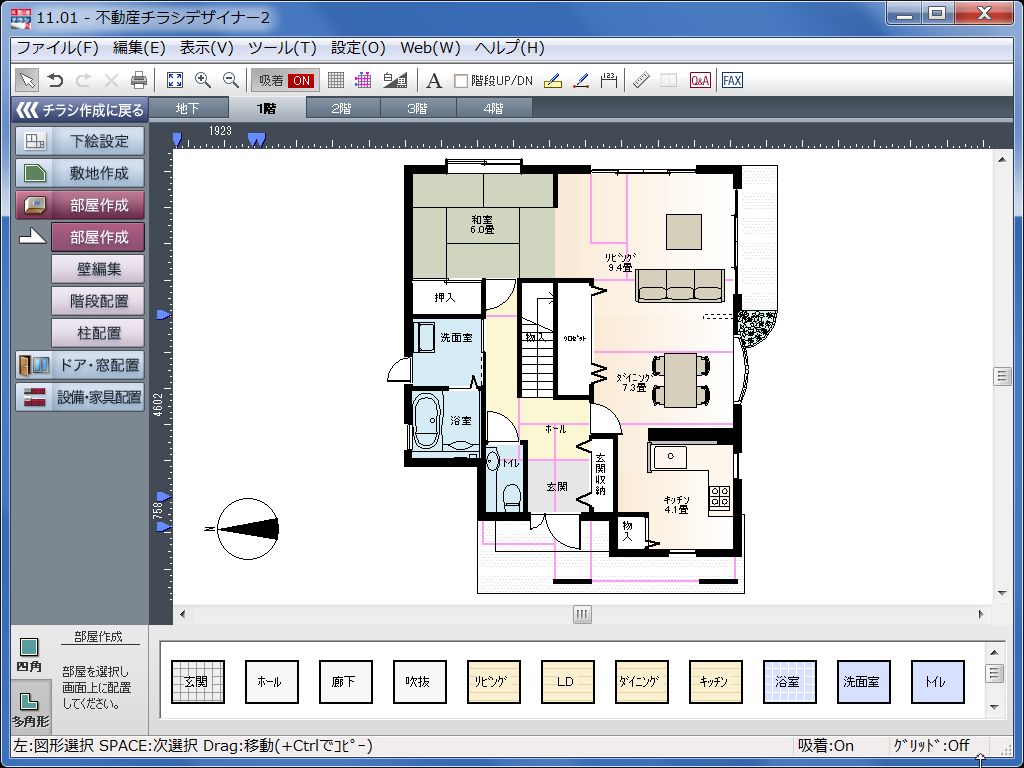Screen dimensions: 1024x768
Task: Click the FAX icon in toolbar
Action: coord(732,80)
